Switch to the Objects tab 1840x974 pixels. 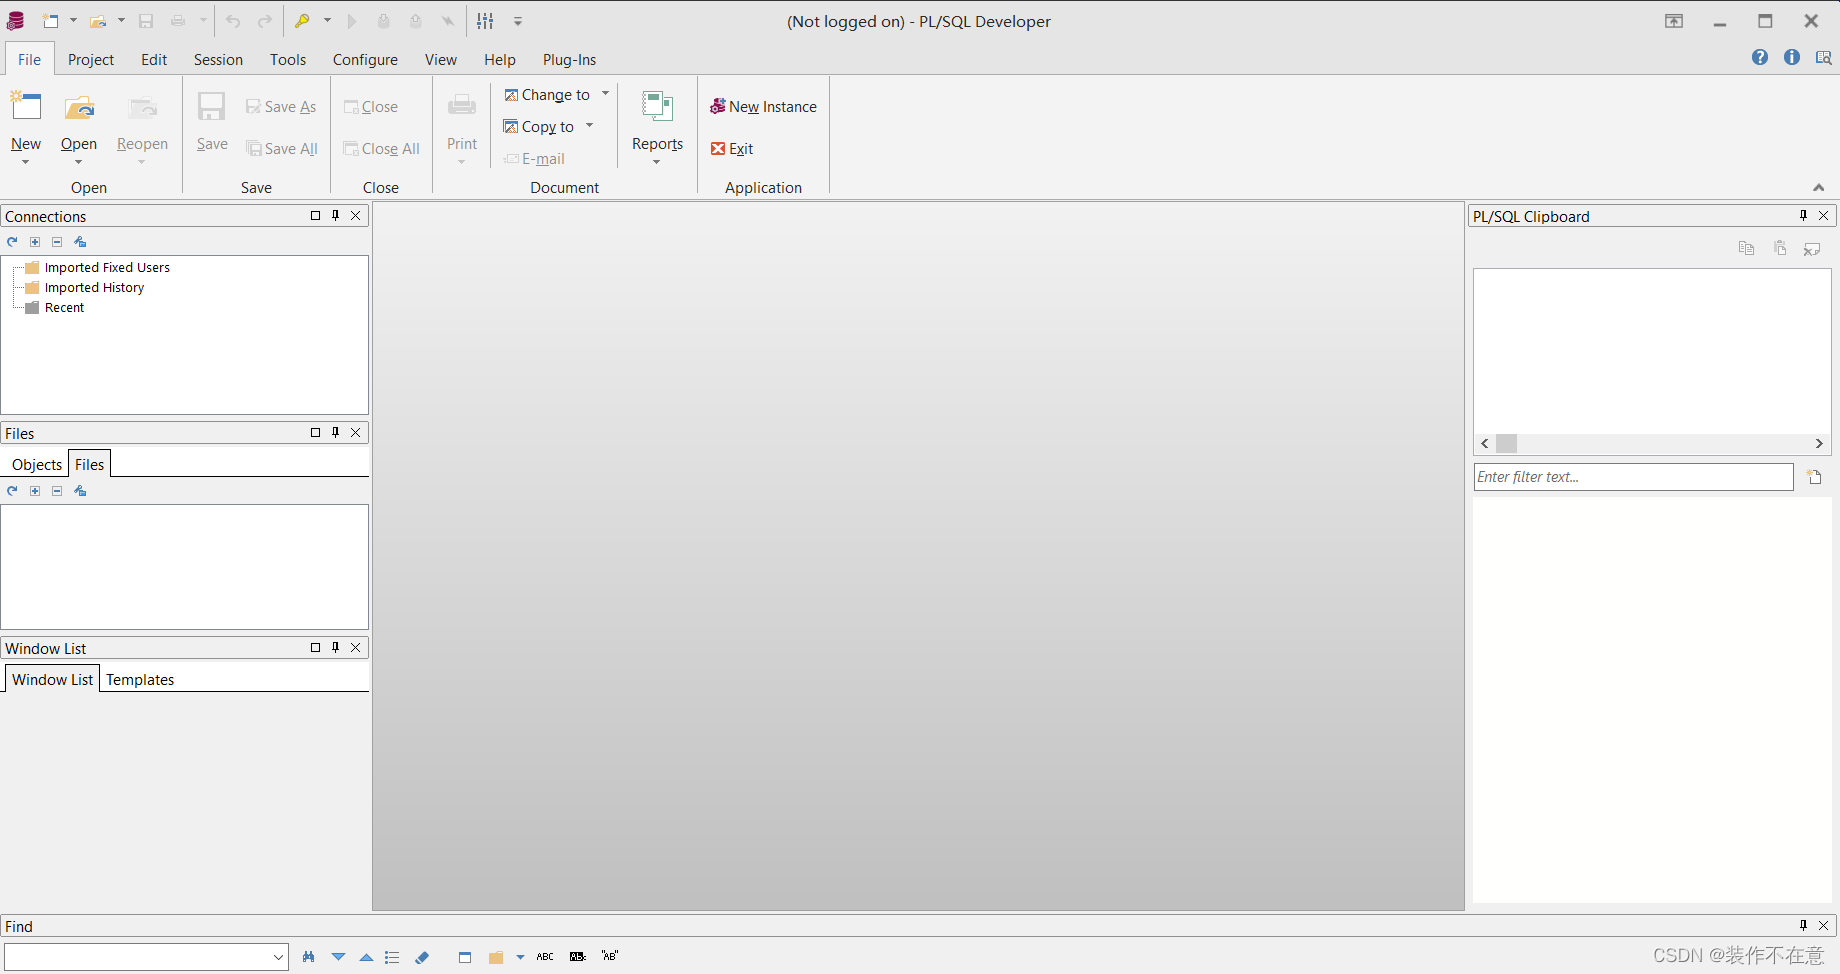point(37,465)
